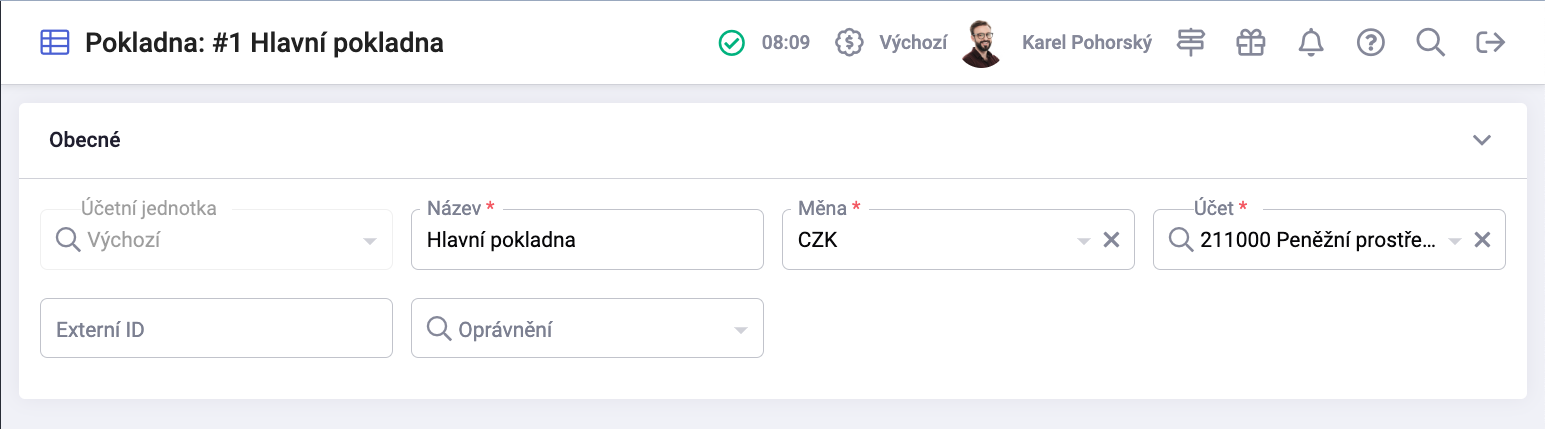Click the Výchozí accounting unit label in header
Image resolution: width=1545 pixels, height=429 pixels.
913,43
